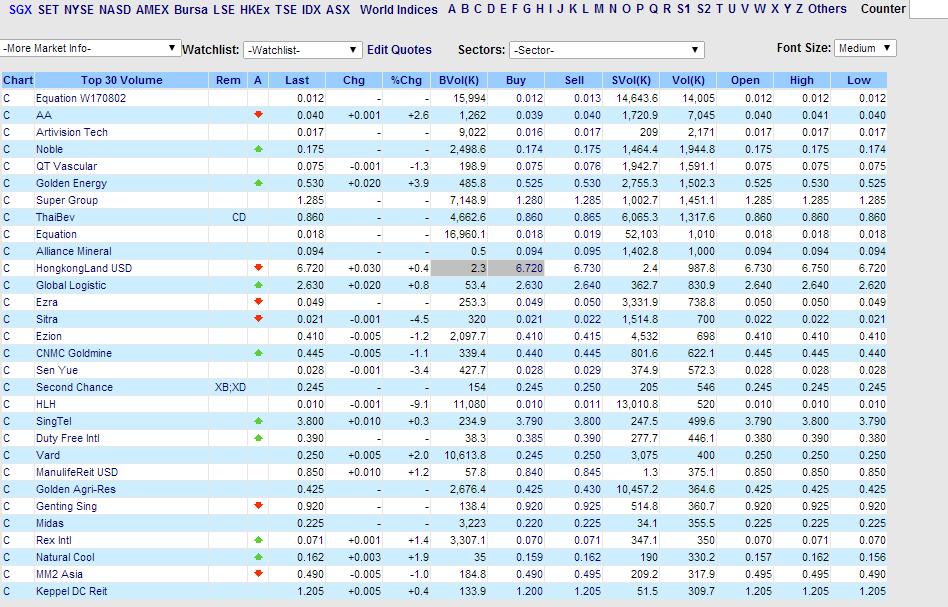This screenshot has height=607, width=948.
Task: Click the red down arrow in AA row
Action: click(258, 114)
